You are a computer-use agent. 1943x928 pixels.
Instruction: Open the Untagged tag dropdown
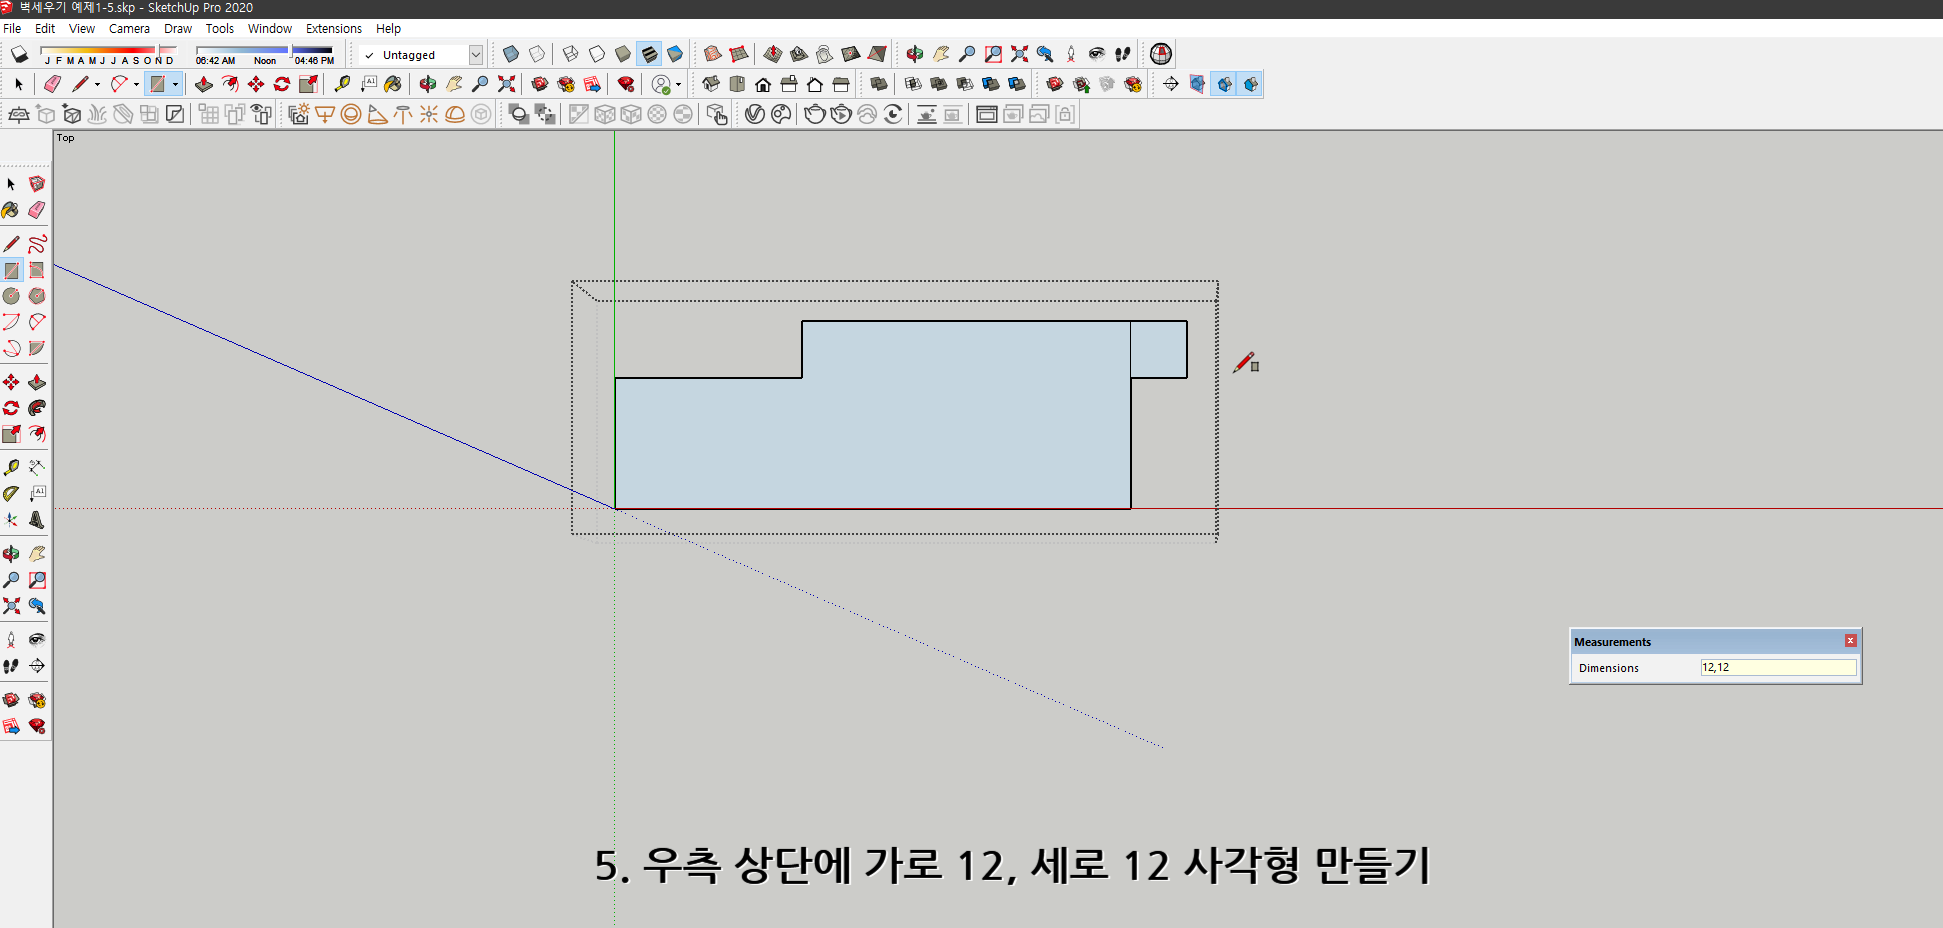click(476, 54)
